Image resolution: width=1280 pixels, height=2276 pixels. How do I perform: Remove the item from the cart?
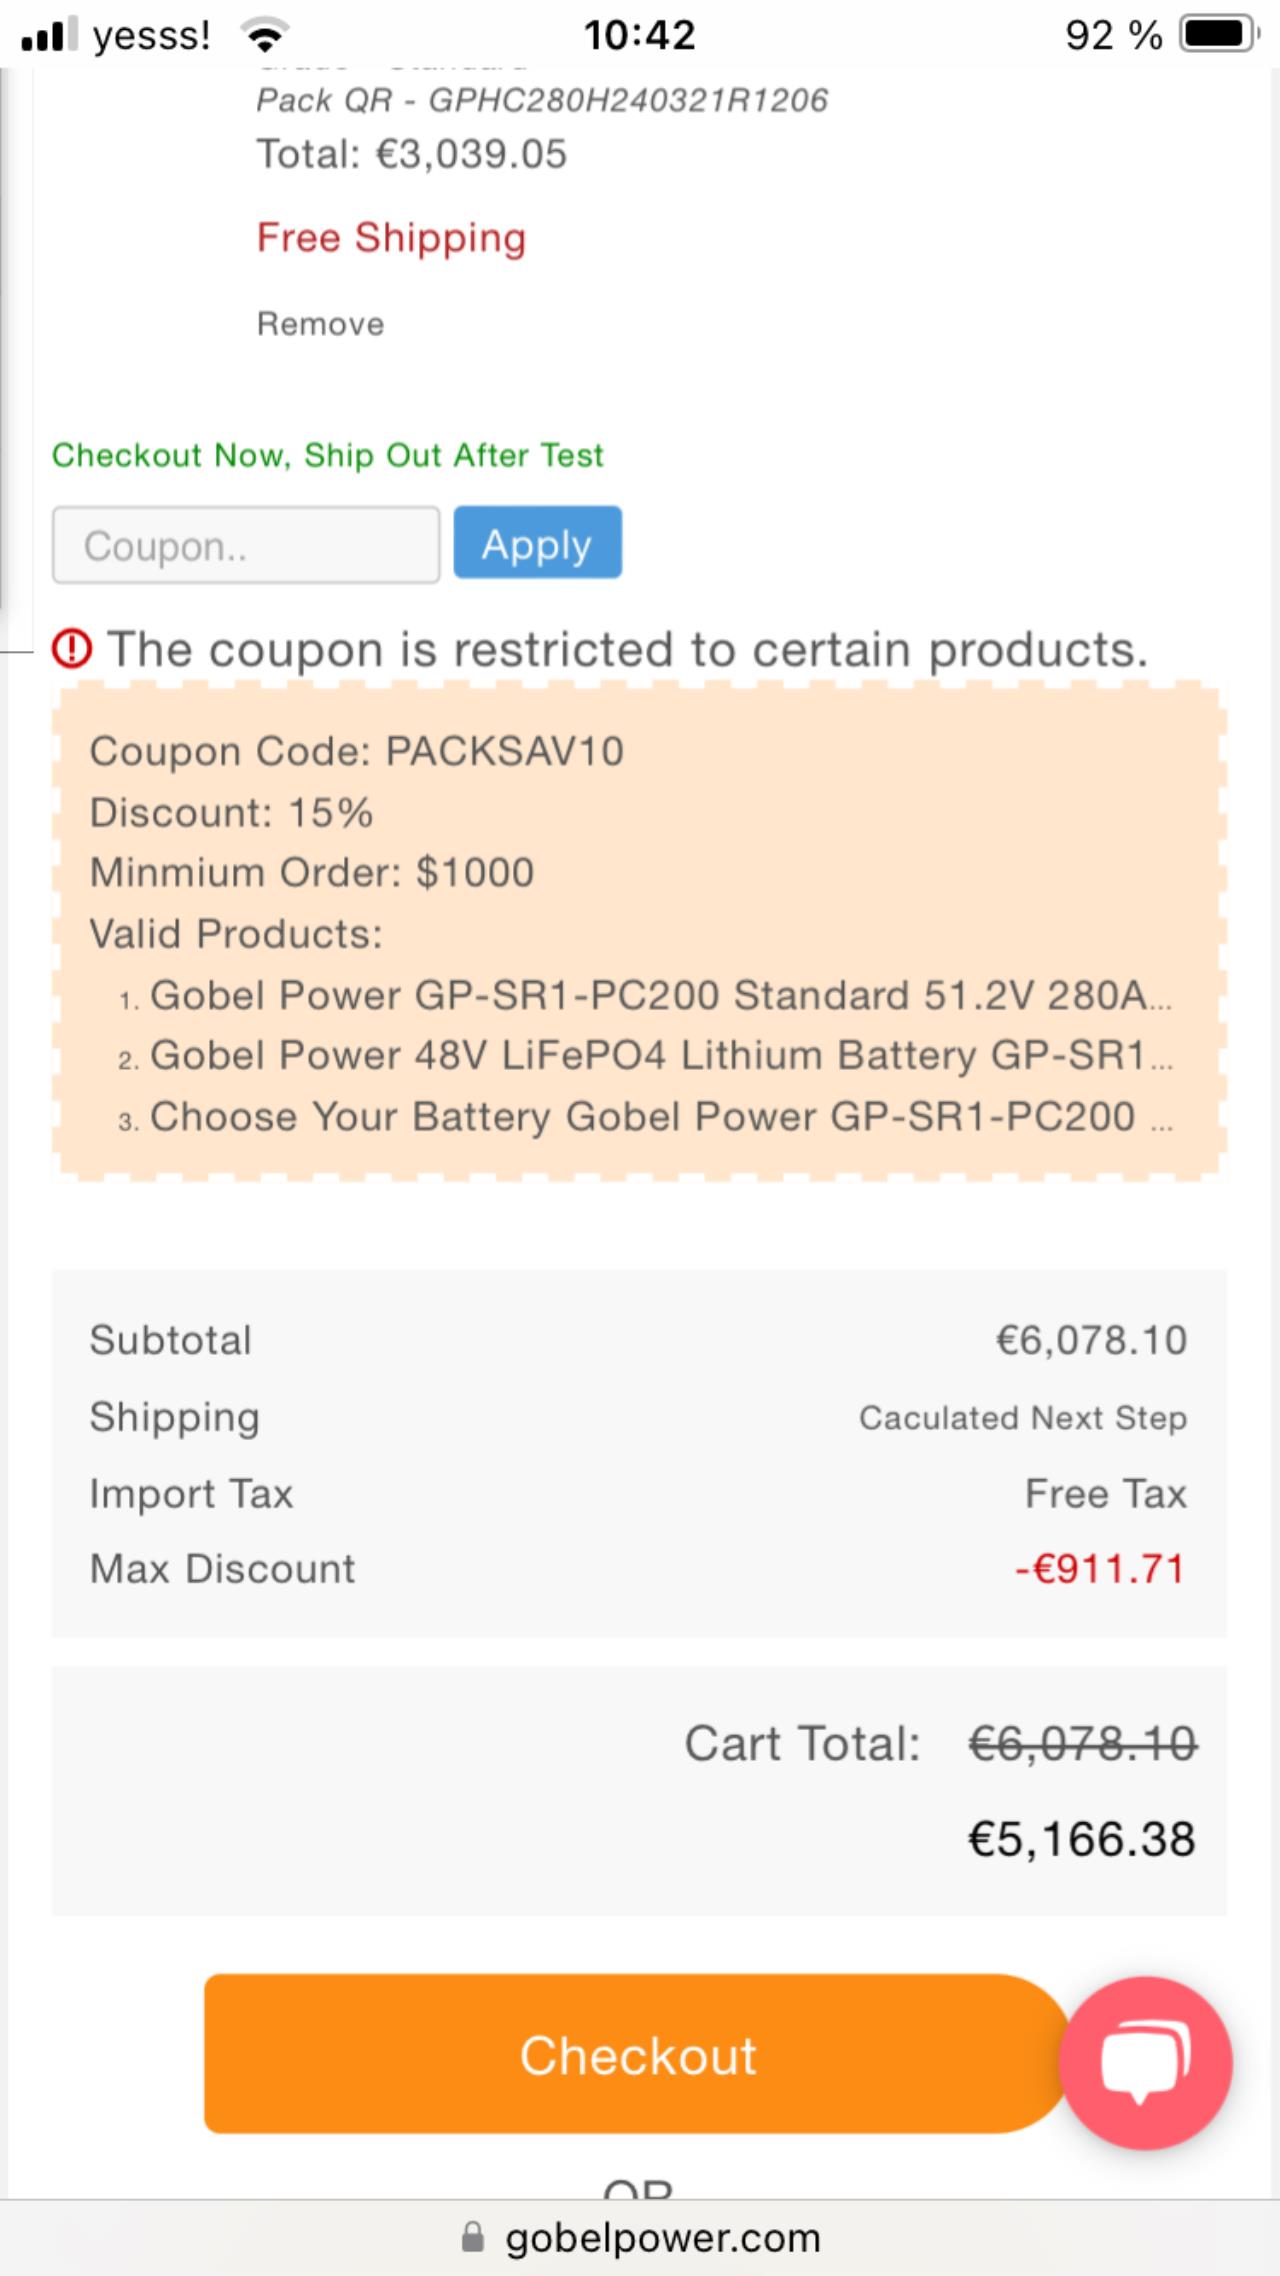pos(321,324)
